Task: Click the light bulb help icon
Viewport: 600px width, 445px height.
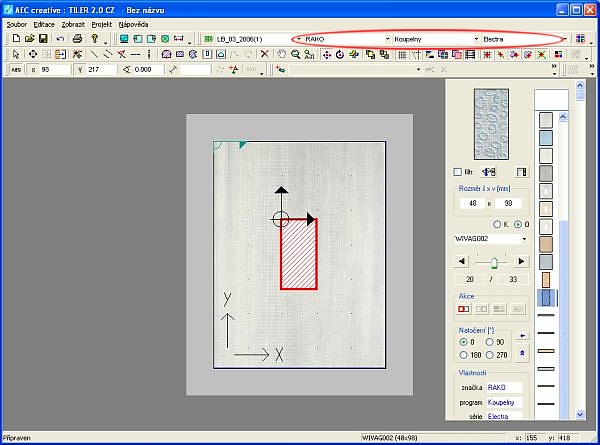Action: tap(95, 39)
